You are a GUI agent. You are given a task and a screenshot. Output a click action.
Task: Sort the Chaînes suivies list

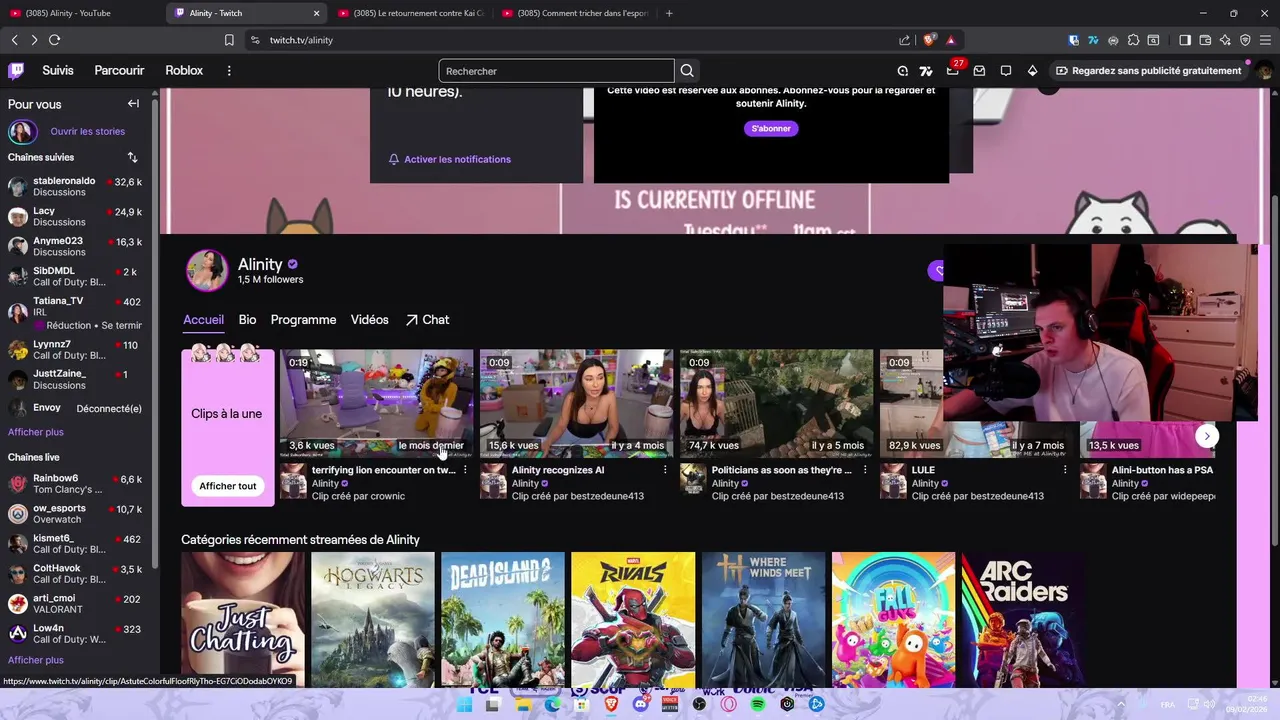(x=132, y=157)
